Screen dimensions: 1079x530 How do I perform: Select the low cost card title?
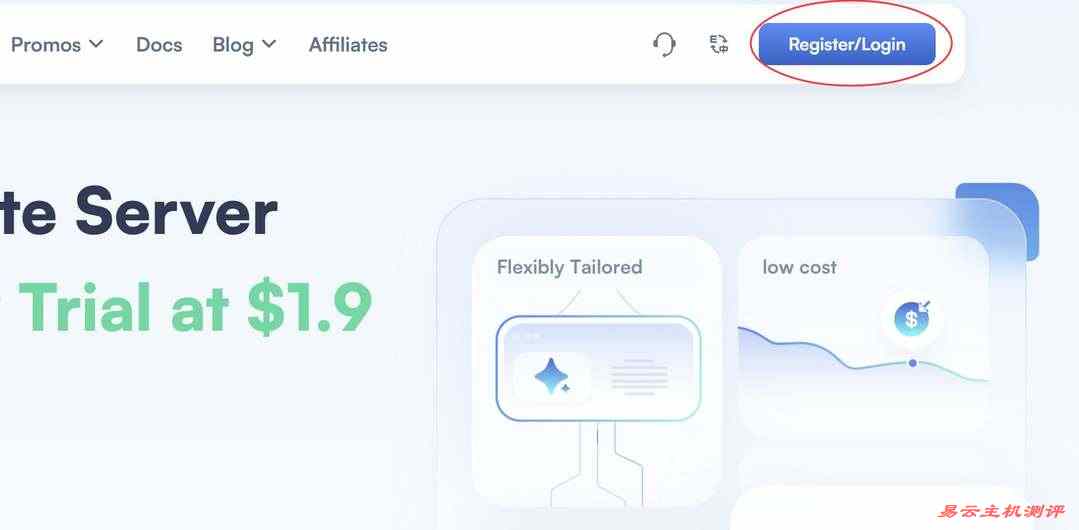(800, 267)
